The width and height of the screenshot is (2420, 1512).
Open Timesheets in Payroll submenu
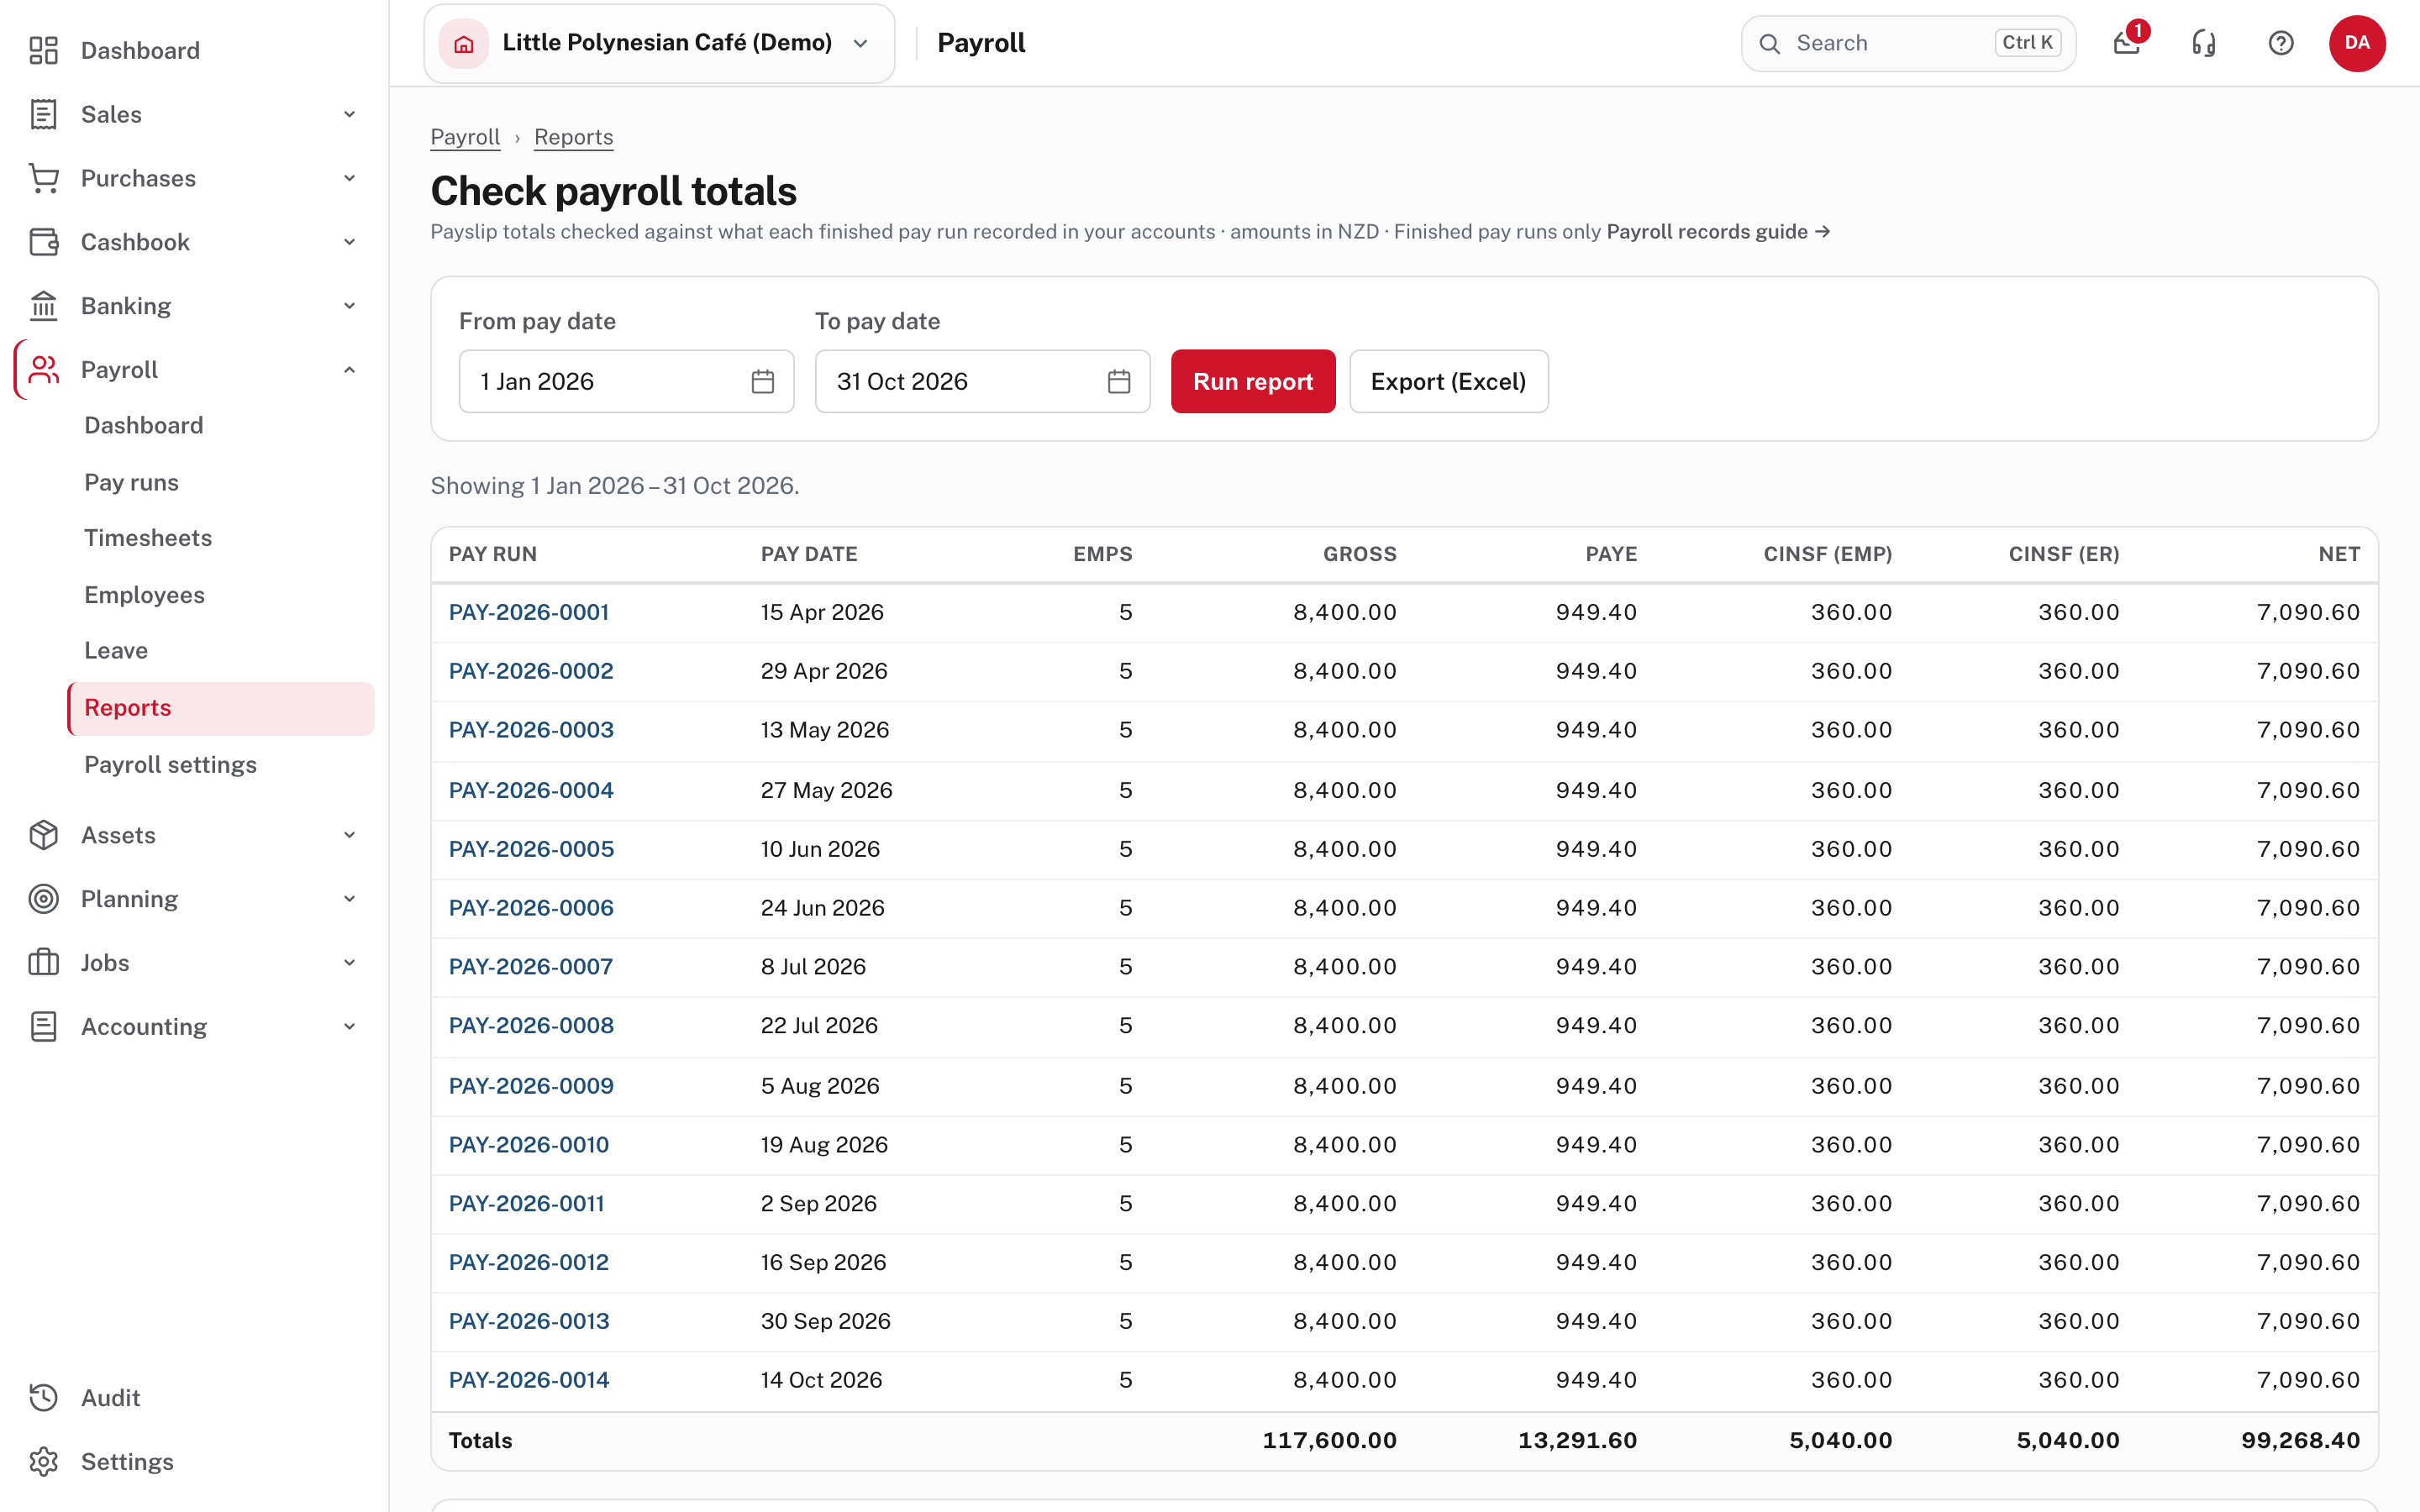click(148, 538)
